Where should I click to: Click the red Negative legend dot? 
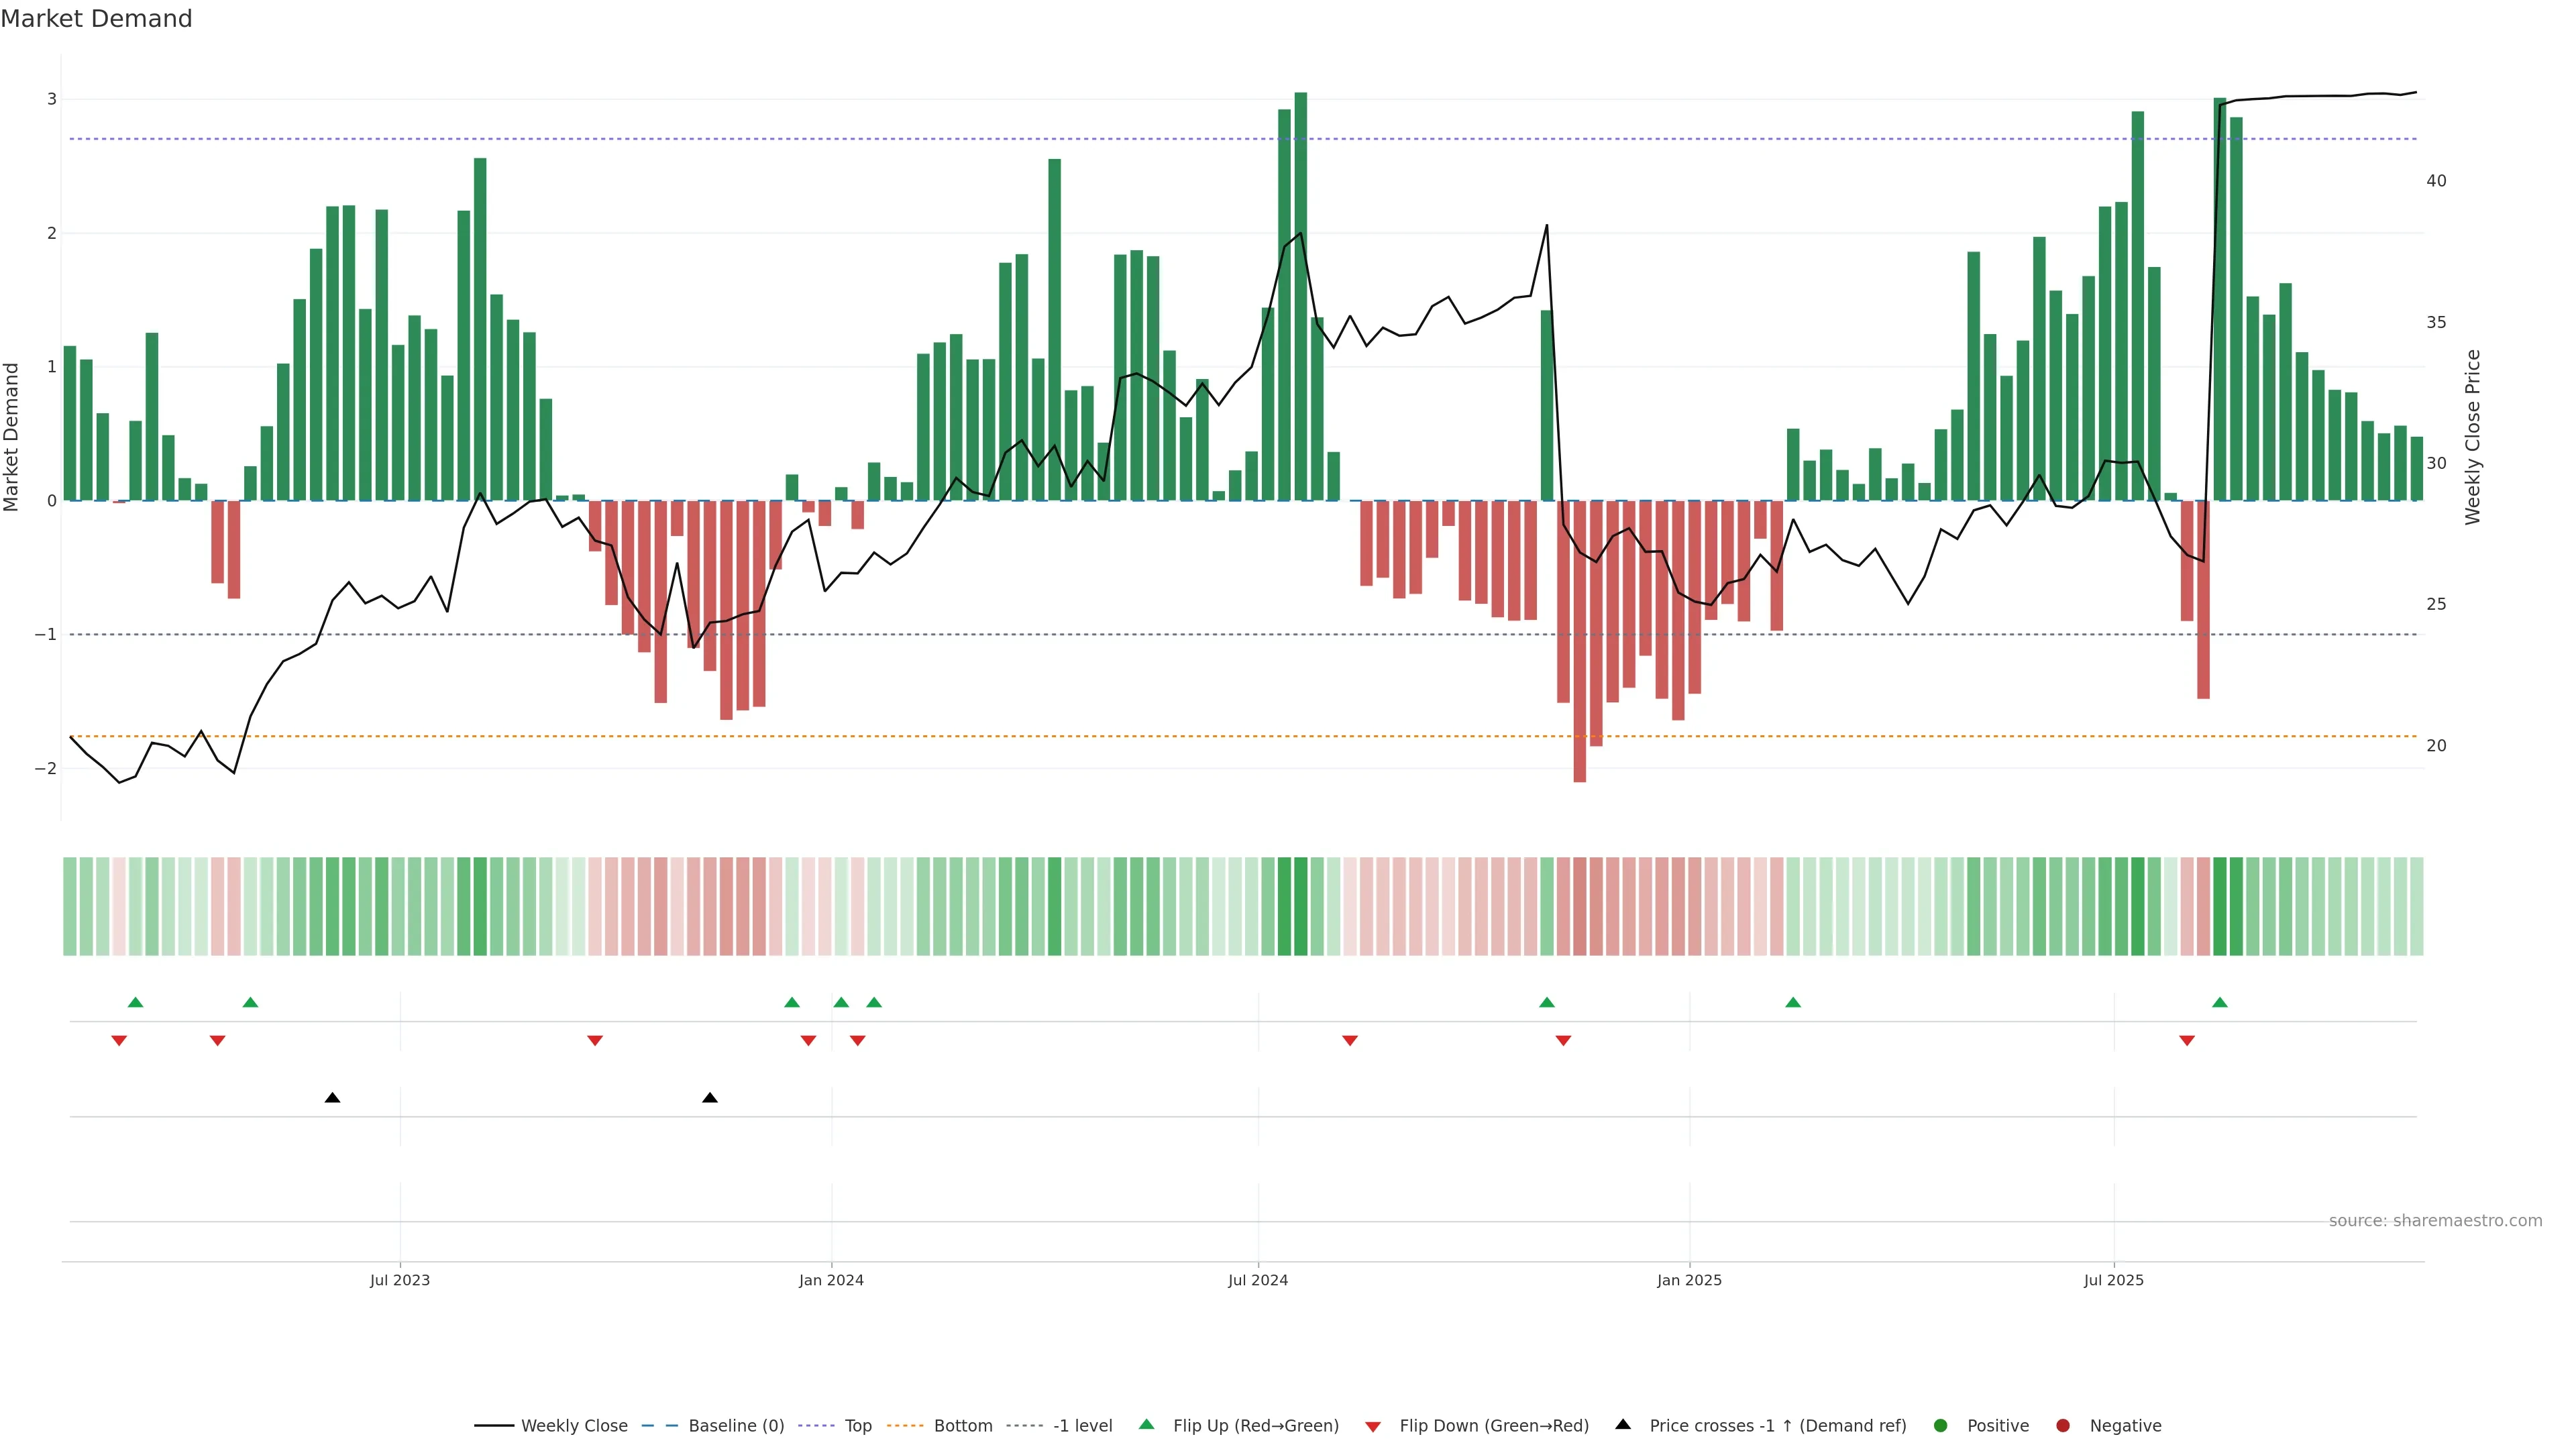click(2063, 1425)
